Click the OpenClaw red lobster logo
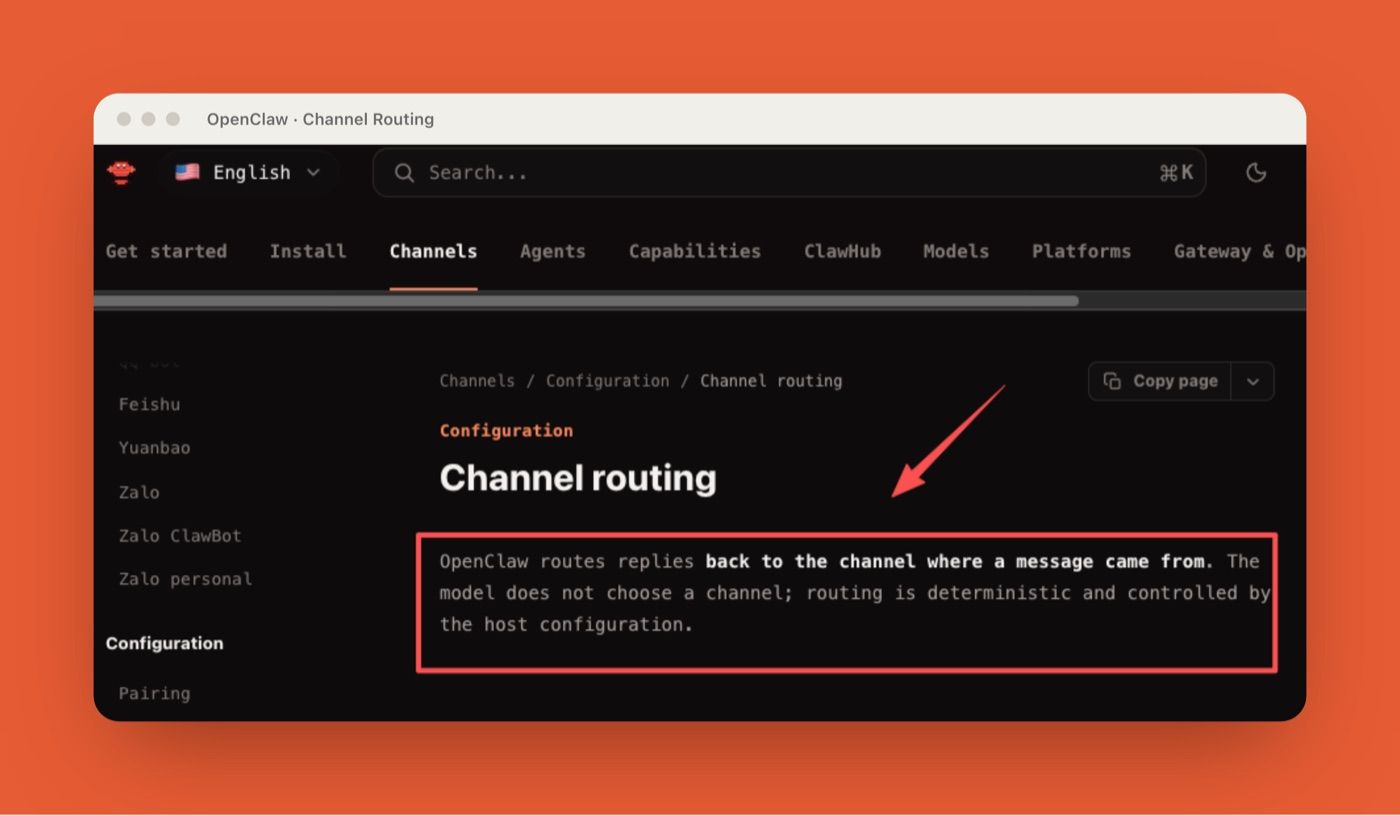1400x816 pixels. (121, 173)
